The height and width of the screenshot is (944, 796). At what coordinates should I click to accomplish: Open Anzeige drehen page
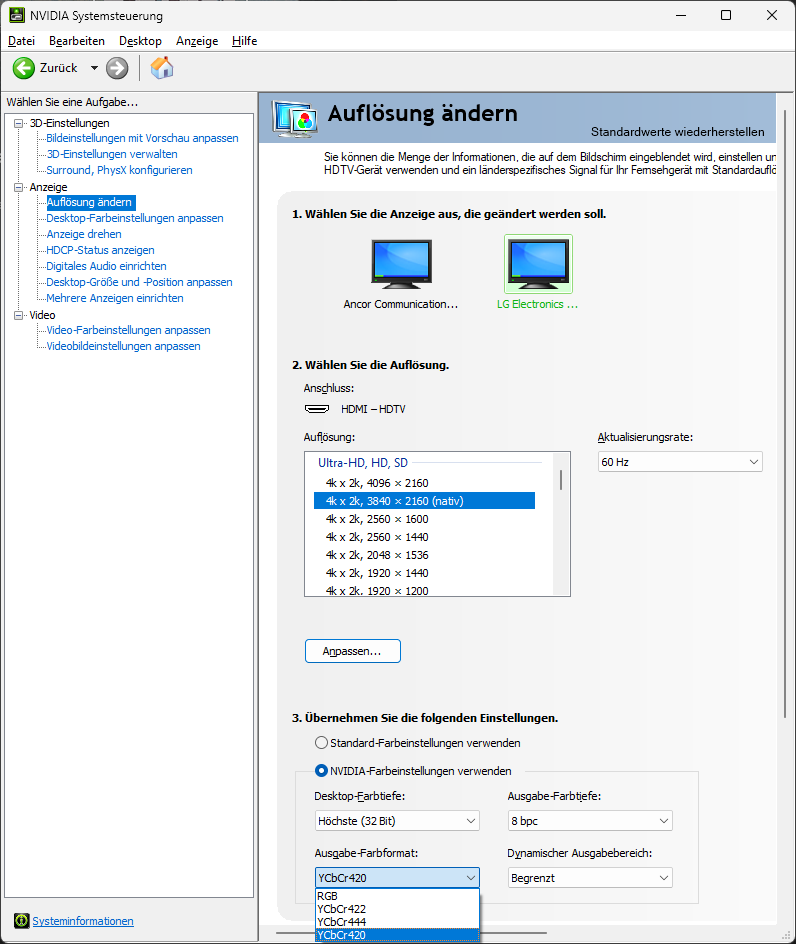(x=84, y=234)
